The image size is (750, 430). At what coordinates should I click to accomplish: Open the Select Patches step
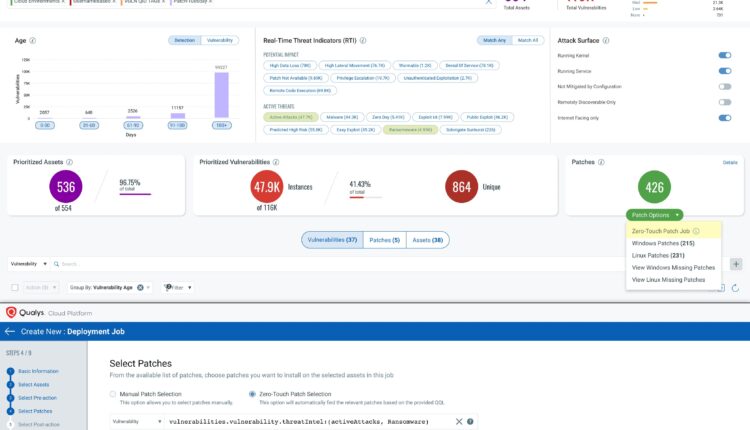tap(35, 411)
